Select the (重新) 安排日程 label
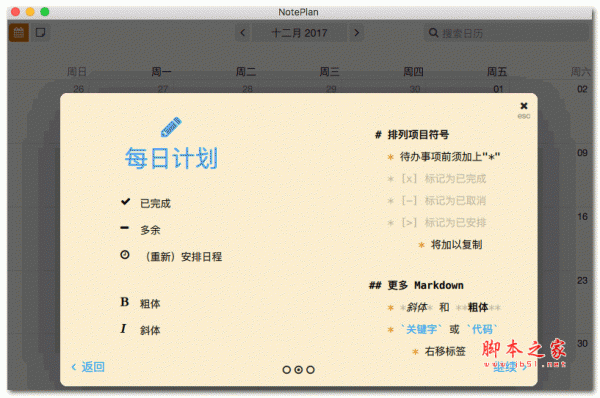Viewport: 600px width, 398px height. 183,256
